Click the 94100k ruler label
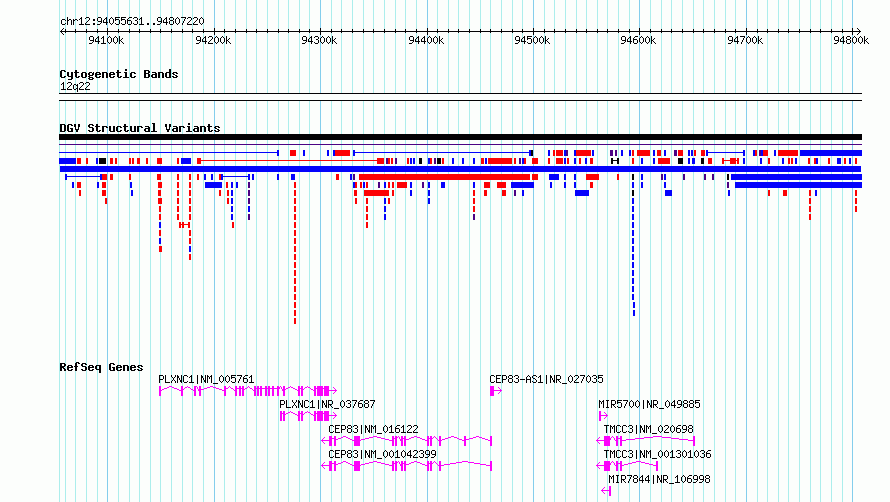The width and height of the screenshot is (890, 502). pyautogui.click(x=106, y=40)
